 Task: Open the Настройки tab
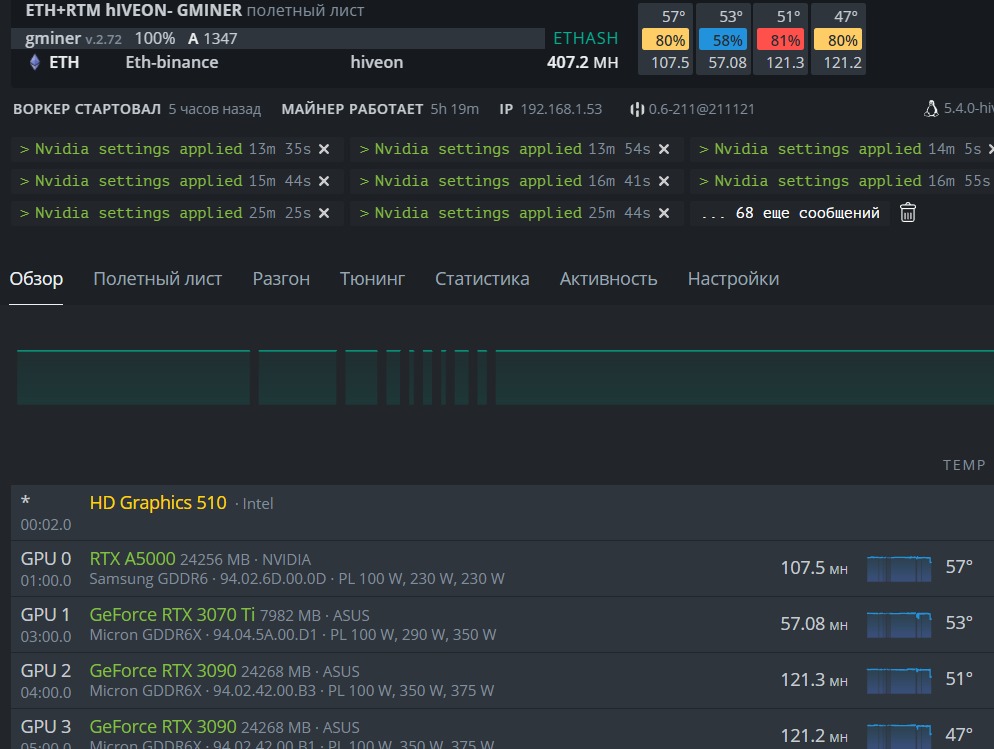(x=733, y=279)
